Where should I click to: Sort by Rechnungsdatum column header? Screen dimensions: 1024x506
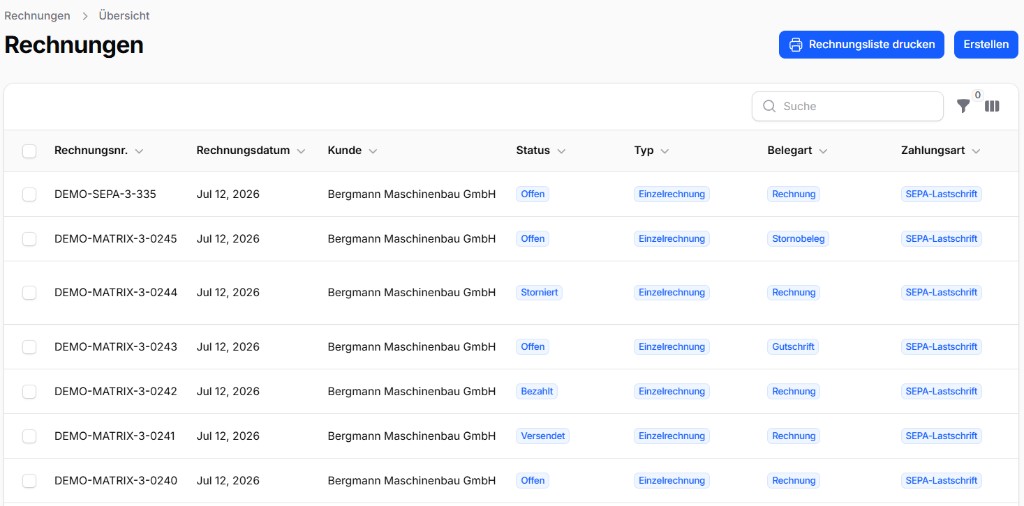coord(251,151)
